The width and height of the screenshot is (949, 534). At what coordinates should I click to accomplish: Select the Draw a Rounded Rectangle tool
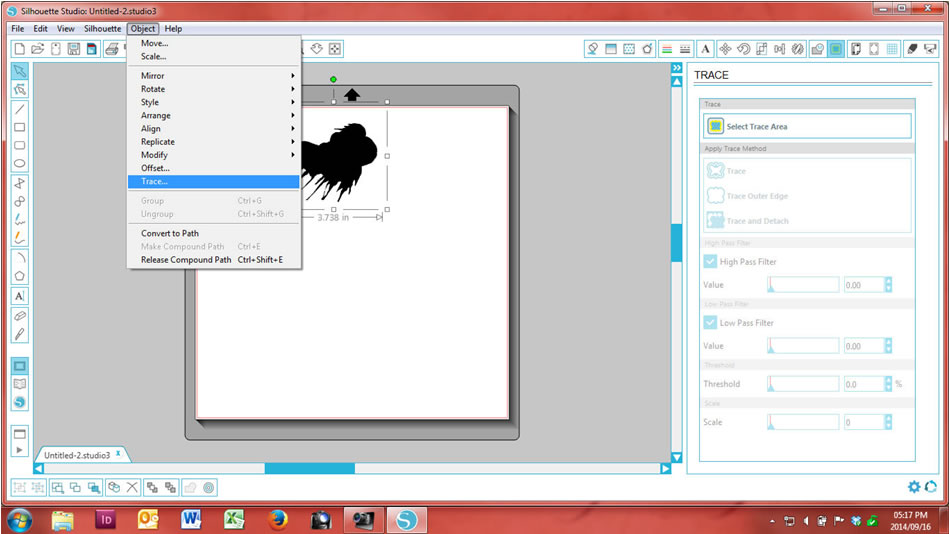click(x=19, y=145)
